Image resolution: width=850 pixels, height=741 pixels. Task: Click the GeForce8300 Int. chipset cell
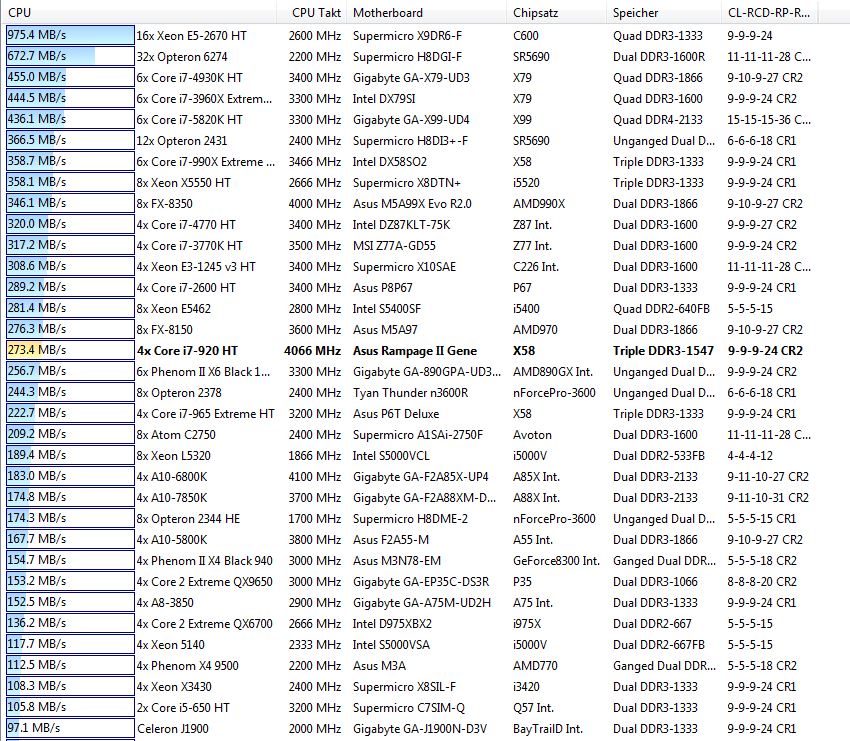coord(556,561)
